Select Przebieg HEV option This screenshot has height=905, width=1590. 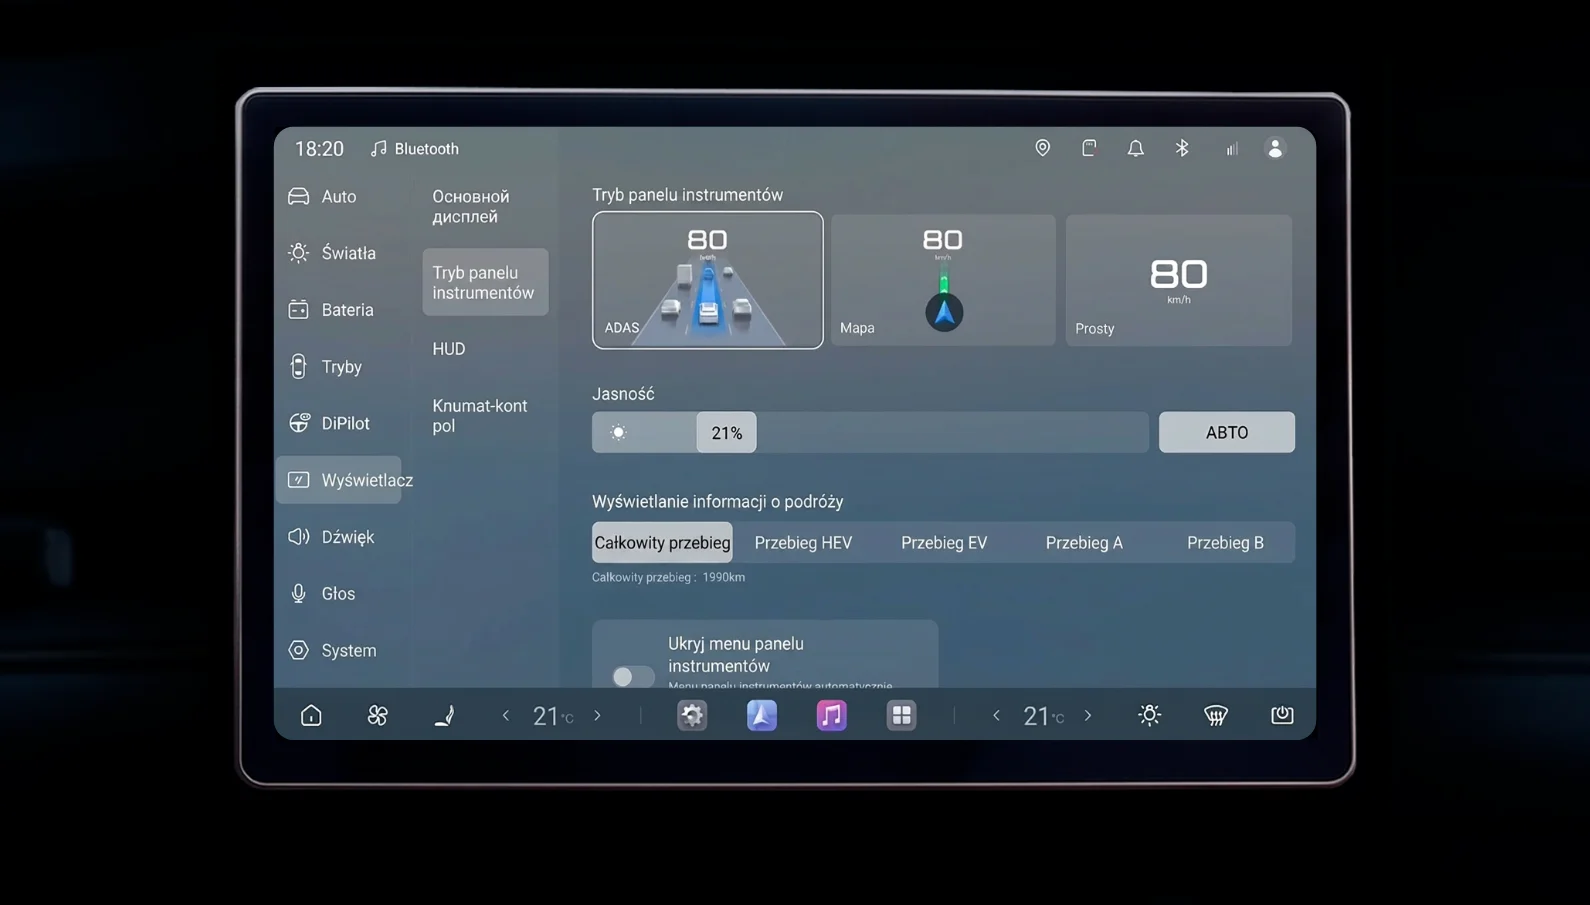coord(803,542)
